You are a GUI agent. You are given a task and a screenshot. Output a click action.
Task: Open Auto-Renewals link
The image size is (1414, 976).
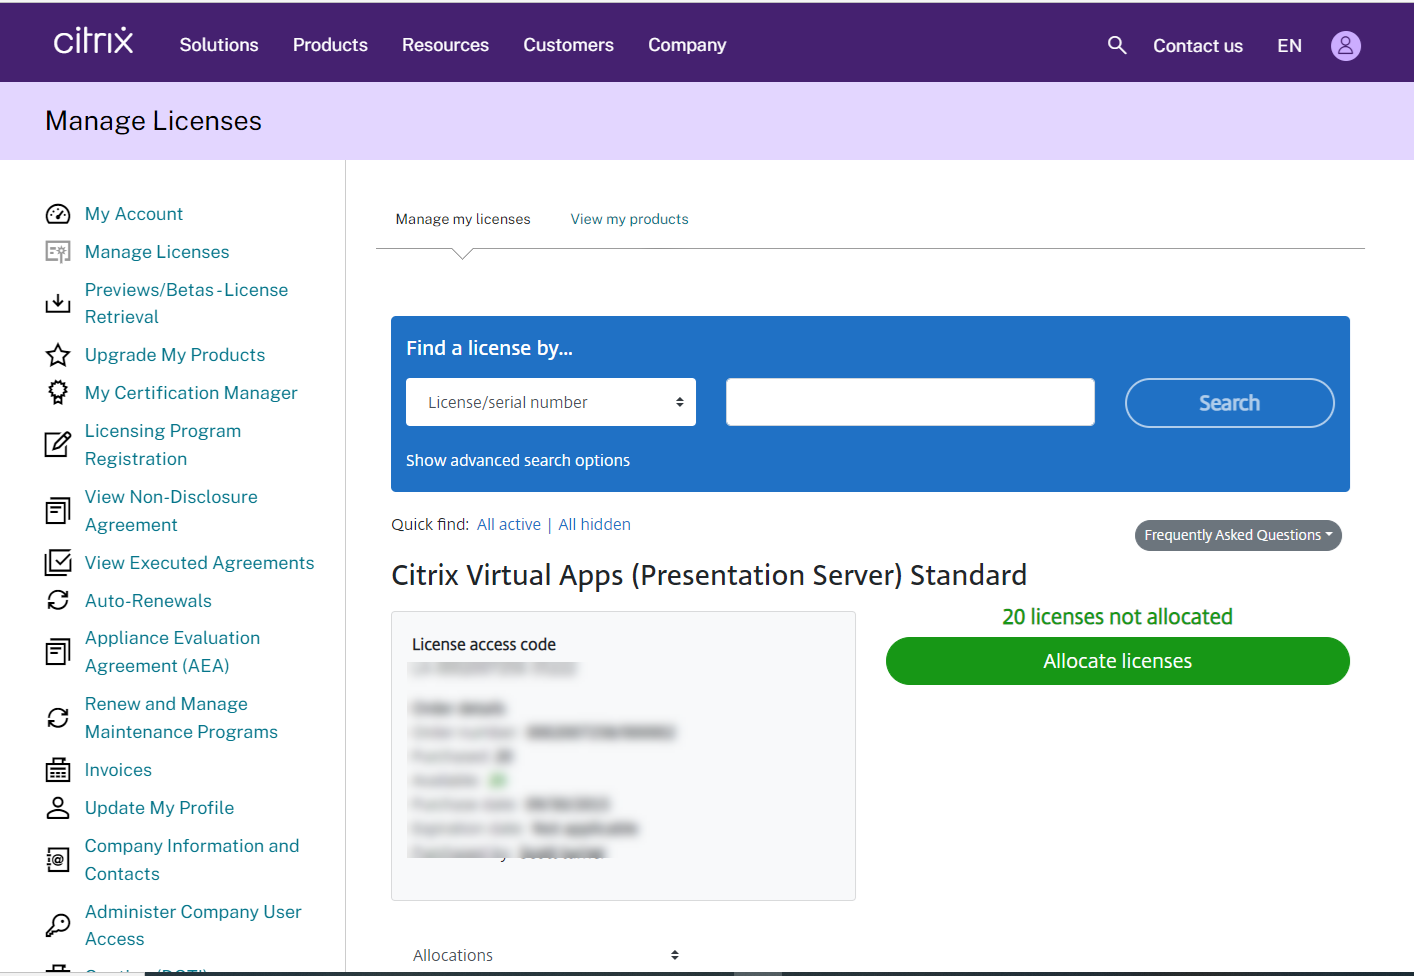148,601
